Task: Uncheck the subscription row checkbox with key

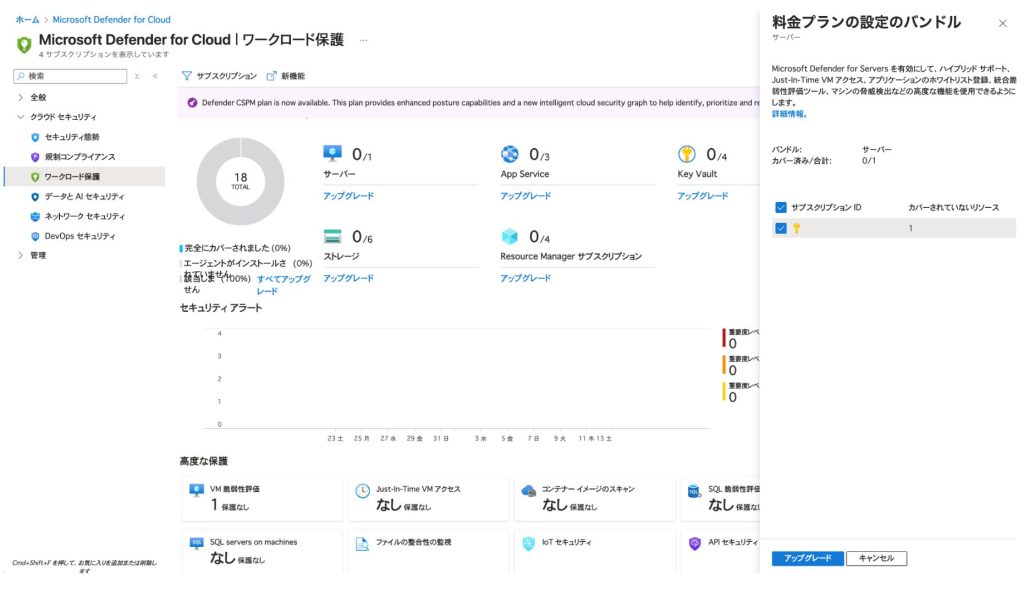Action: click(781, 228)
